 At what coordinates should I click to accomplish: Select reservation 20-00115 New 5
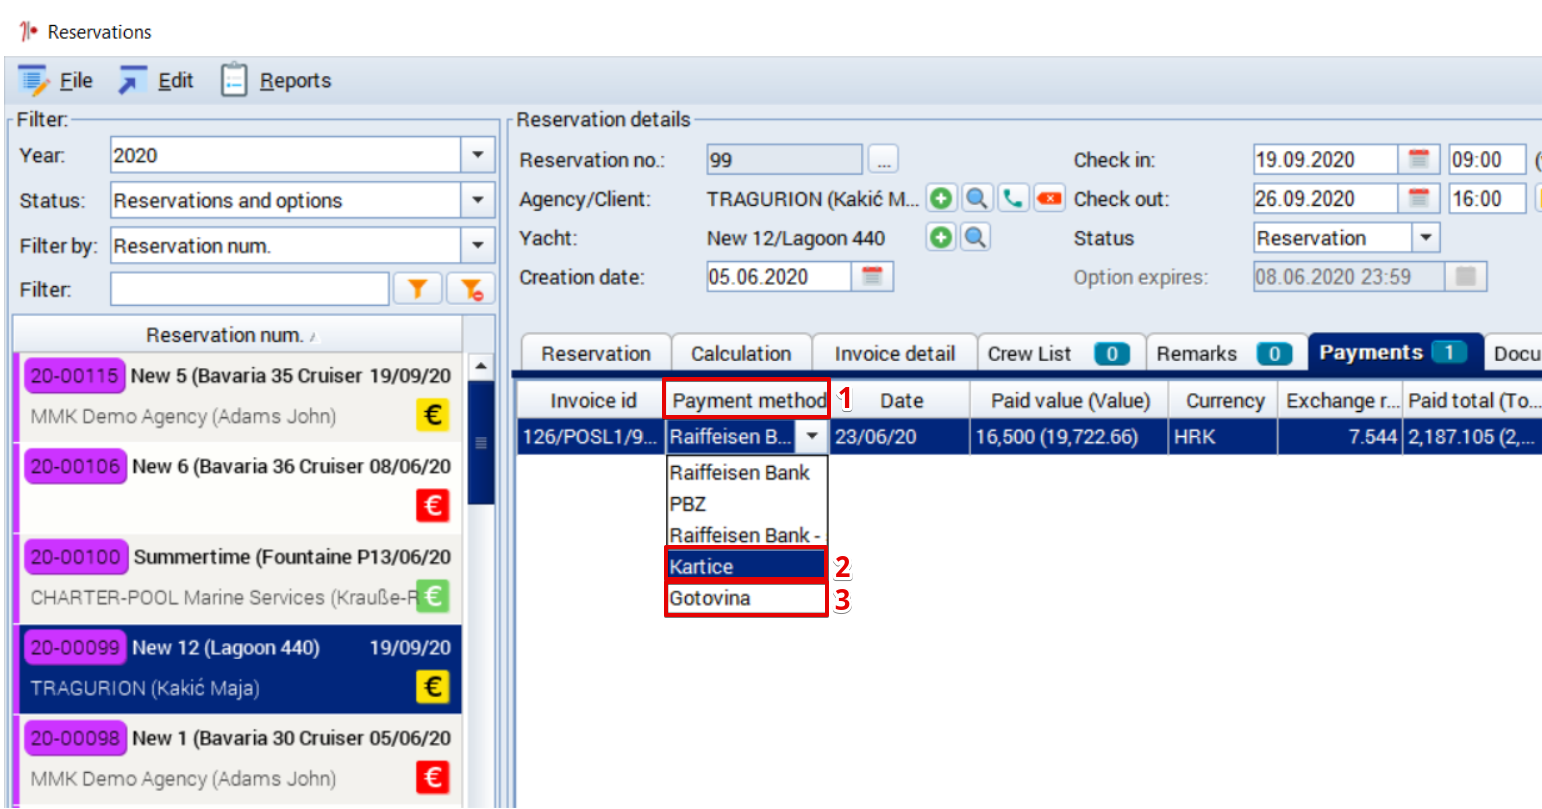(x=238, y=397)
